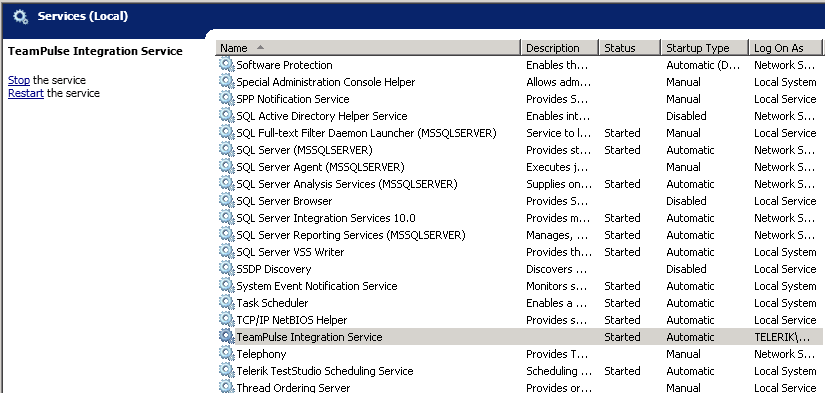This screenshot has height=393, width=825.
Task: Select SQL Server Analysis Services name
Action: click(347, 184)
